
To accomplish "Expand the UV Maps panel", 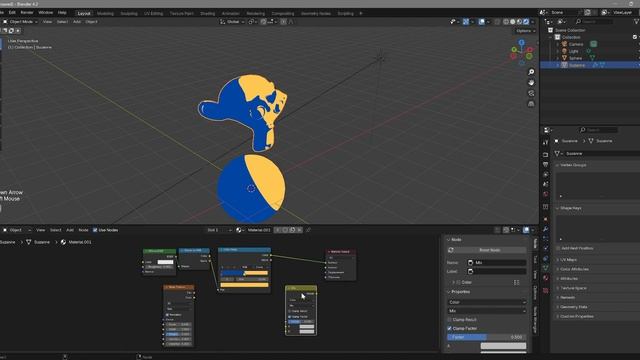I will pos(568,260).
